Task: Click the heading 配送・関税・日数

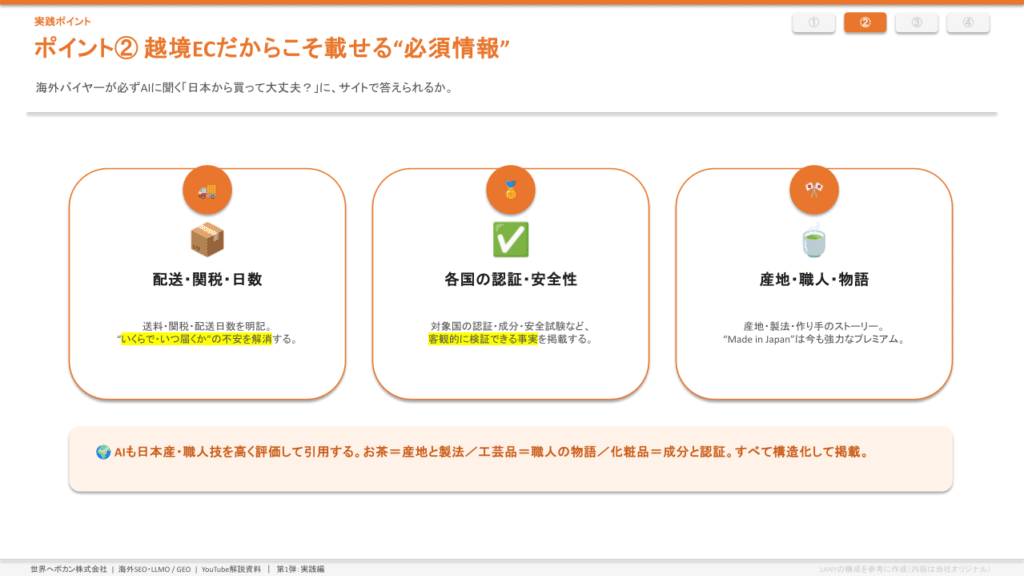Action: (207, 280)
